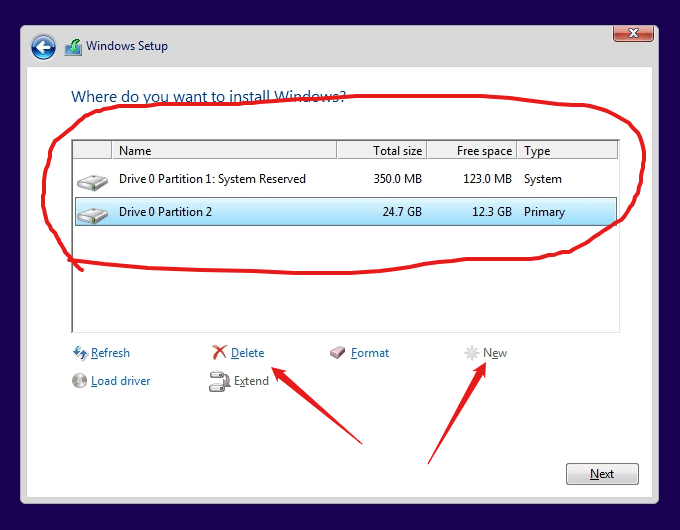Click the starburst New icon
Viewport: 680px width, 530px height.
(x=472, y=353)
